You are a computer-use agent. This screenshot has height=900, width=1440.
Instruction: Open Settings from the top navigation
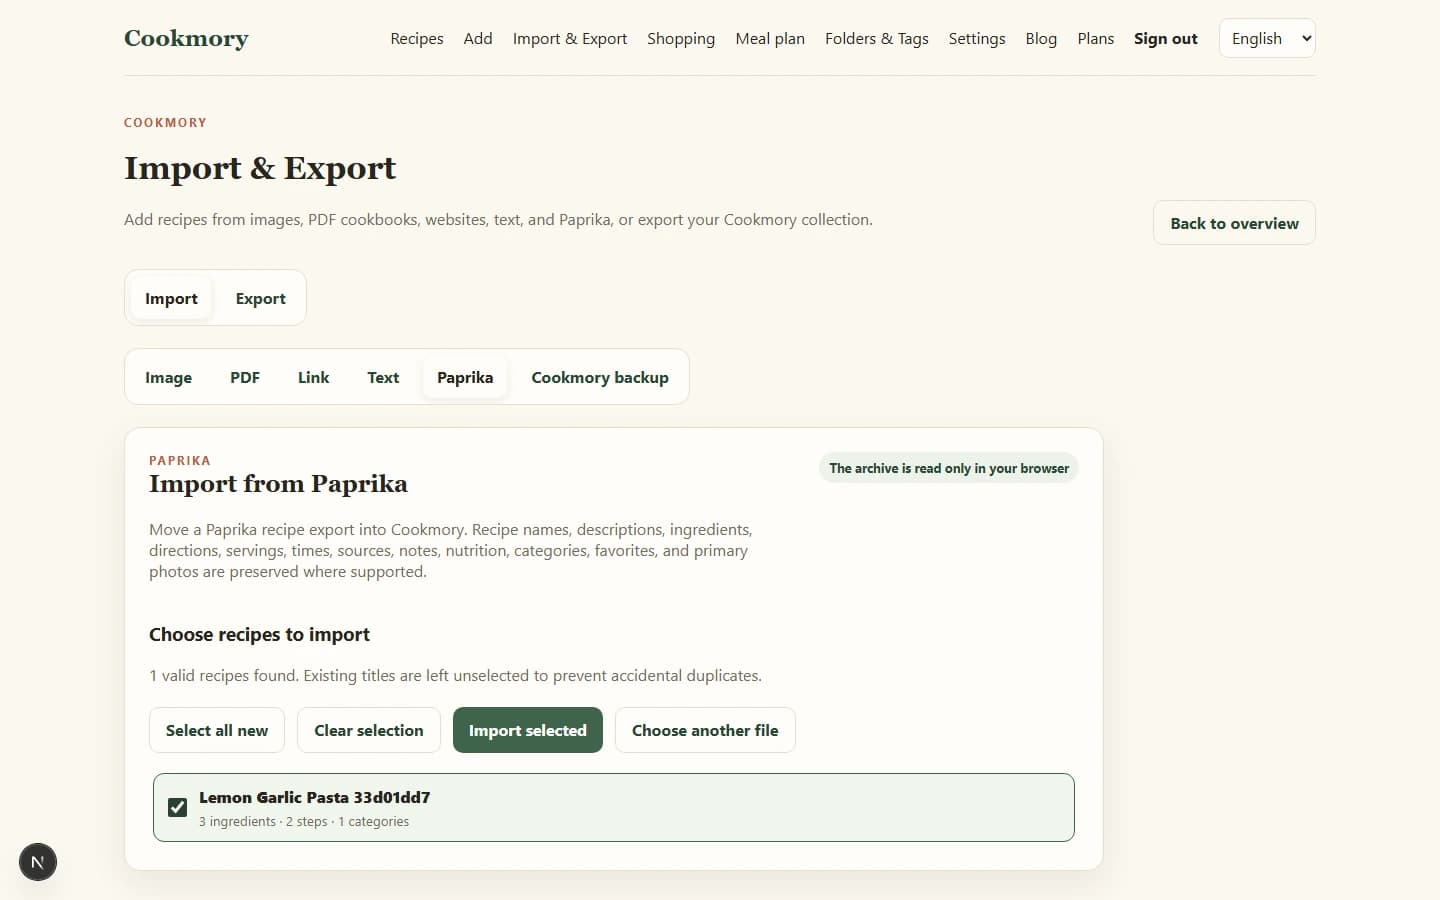(977, 38)
